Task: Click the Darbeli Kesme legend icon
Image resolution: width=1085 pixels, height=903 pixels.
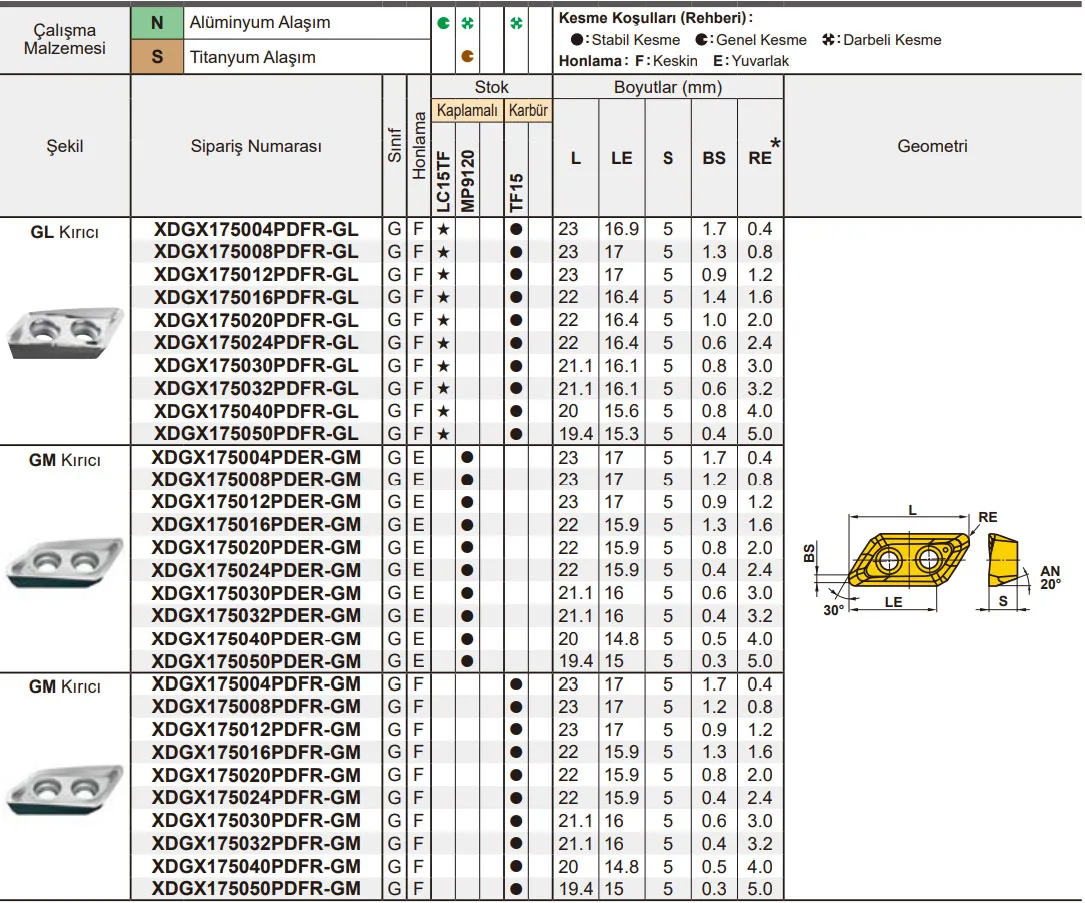Action: click(828, 40)
